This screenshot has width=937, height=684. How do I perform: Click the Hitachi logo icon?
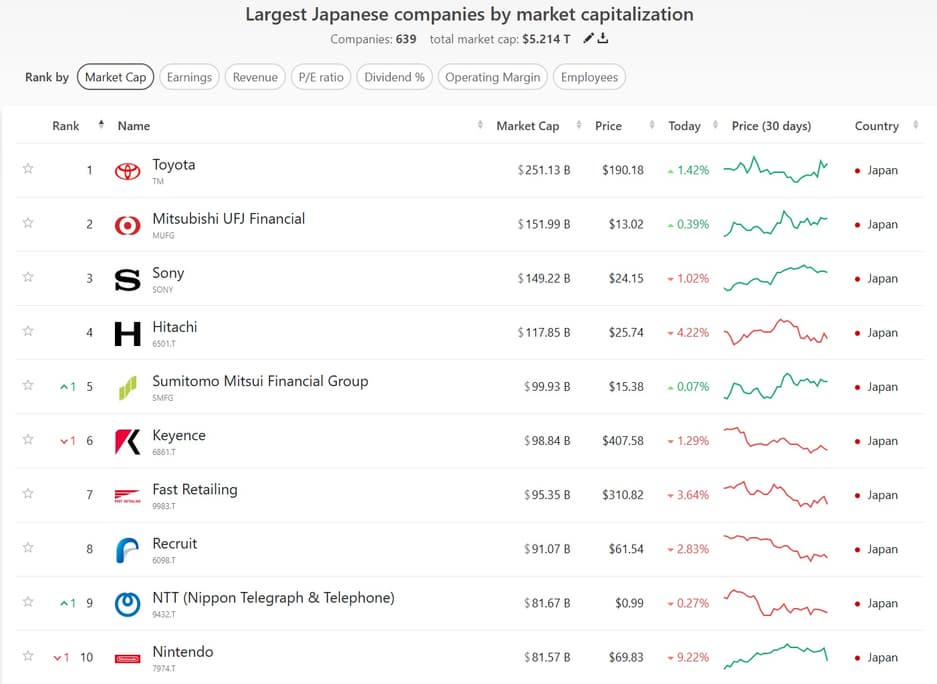(x=128, y=334)
